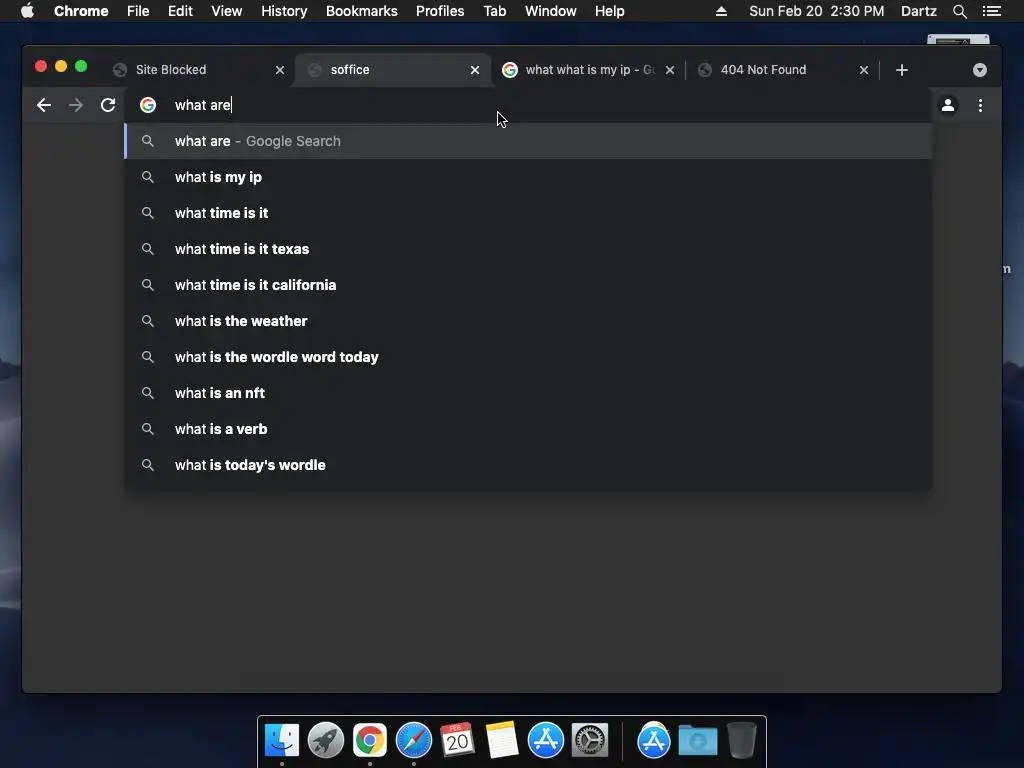Close the 'what what is my ip' tab
Image resolution: width=1024 pixels, height=768 pixels.
(669, 70)
